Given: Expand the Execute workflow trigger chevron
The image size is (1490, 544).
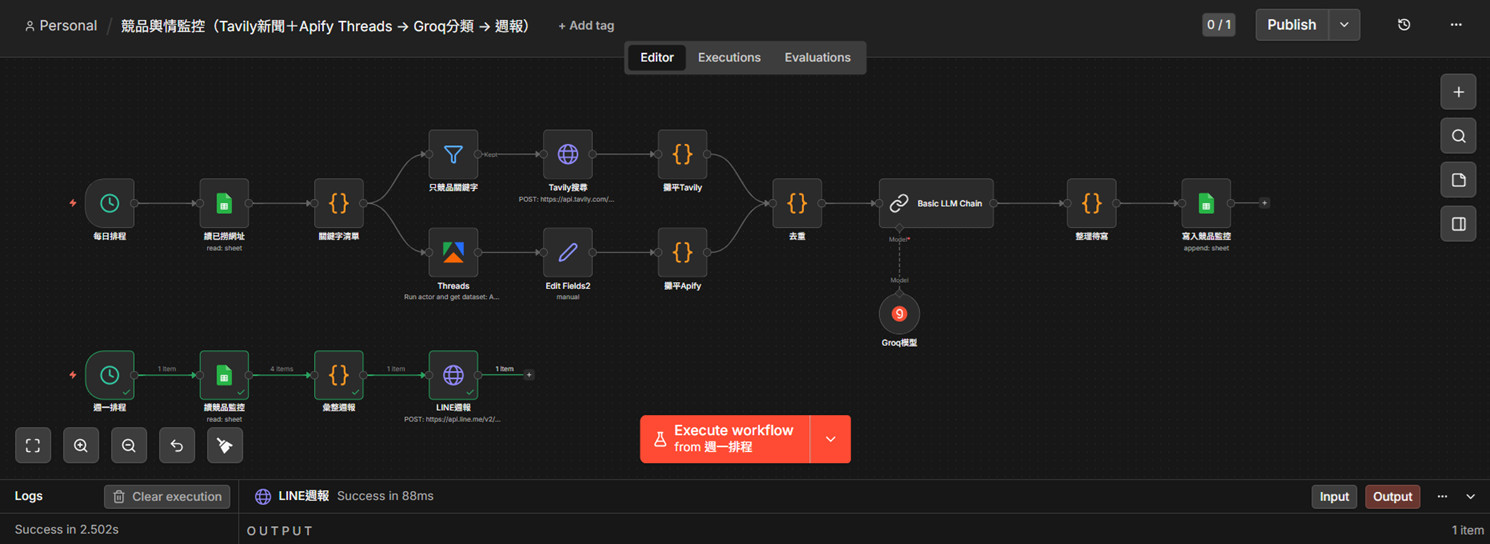Looking at the screenshot, I should tap(830, 439).
